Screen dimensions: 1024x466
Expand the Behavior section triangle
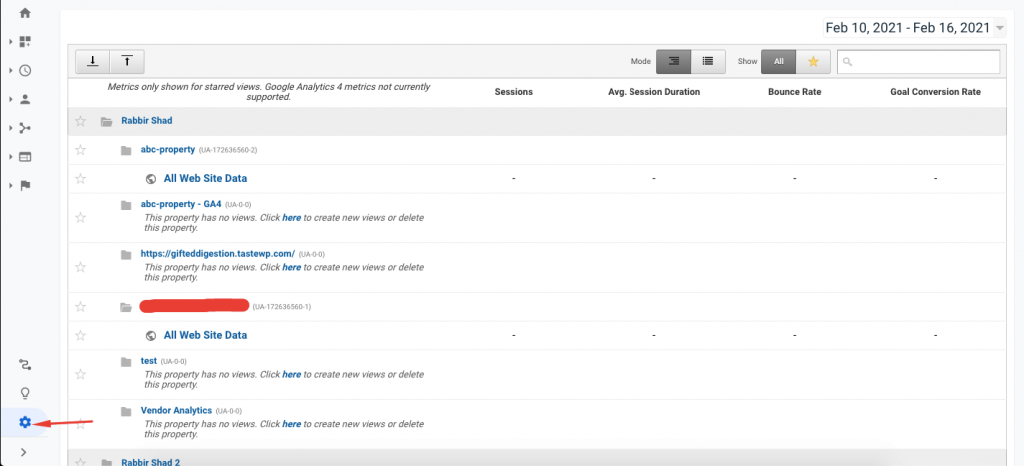(x=11, y=157)
